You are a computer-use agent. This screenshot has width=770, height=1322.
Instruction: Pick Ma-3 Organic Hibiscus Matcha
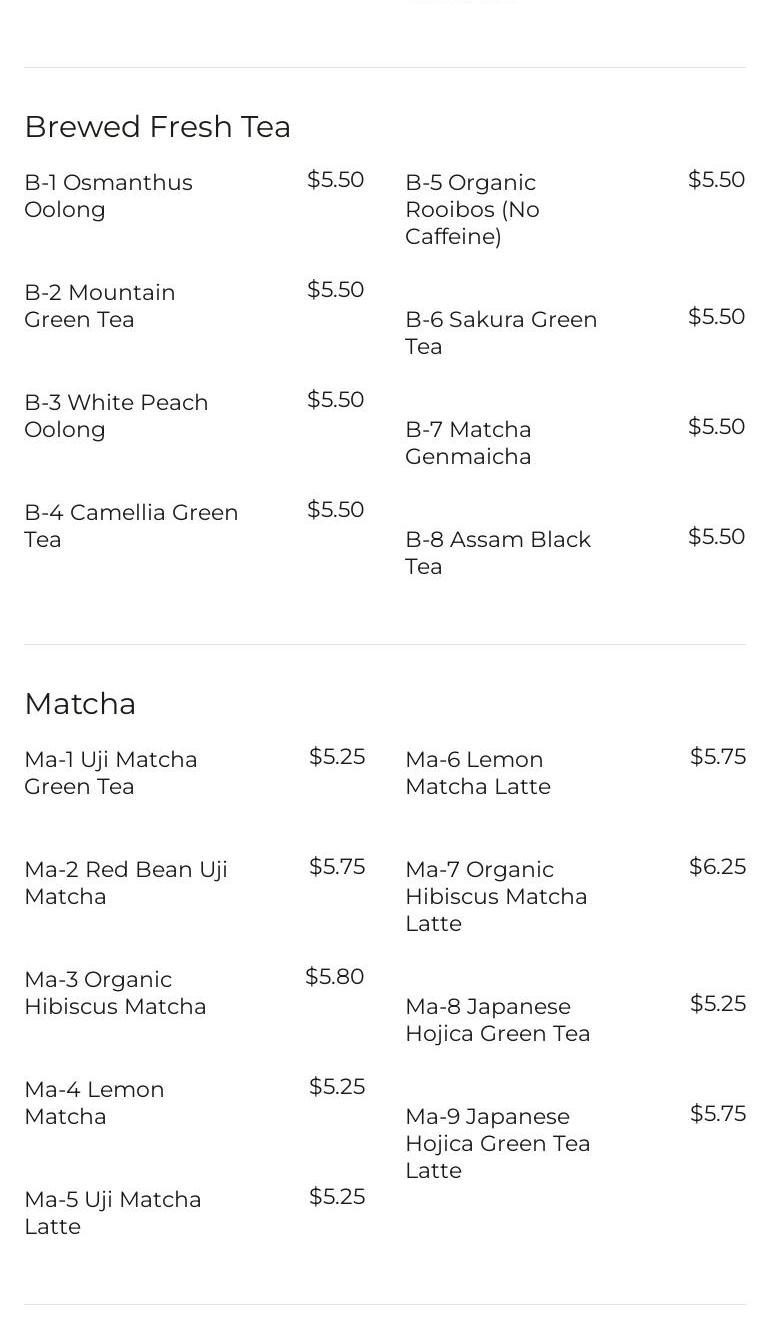(115, 993)
